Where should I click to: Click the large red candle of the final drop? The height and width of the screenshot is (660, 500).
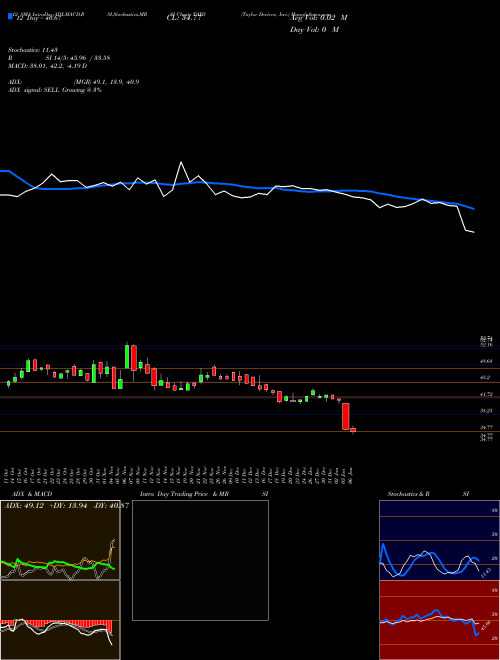(x=346, y=416)
